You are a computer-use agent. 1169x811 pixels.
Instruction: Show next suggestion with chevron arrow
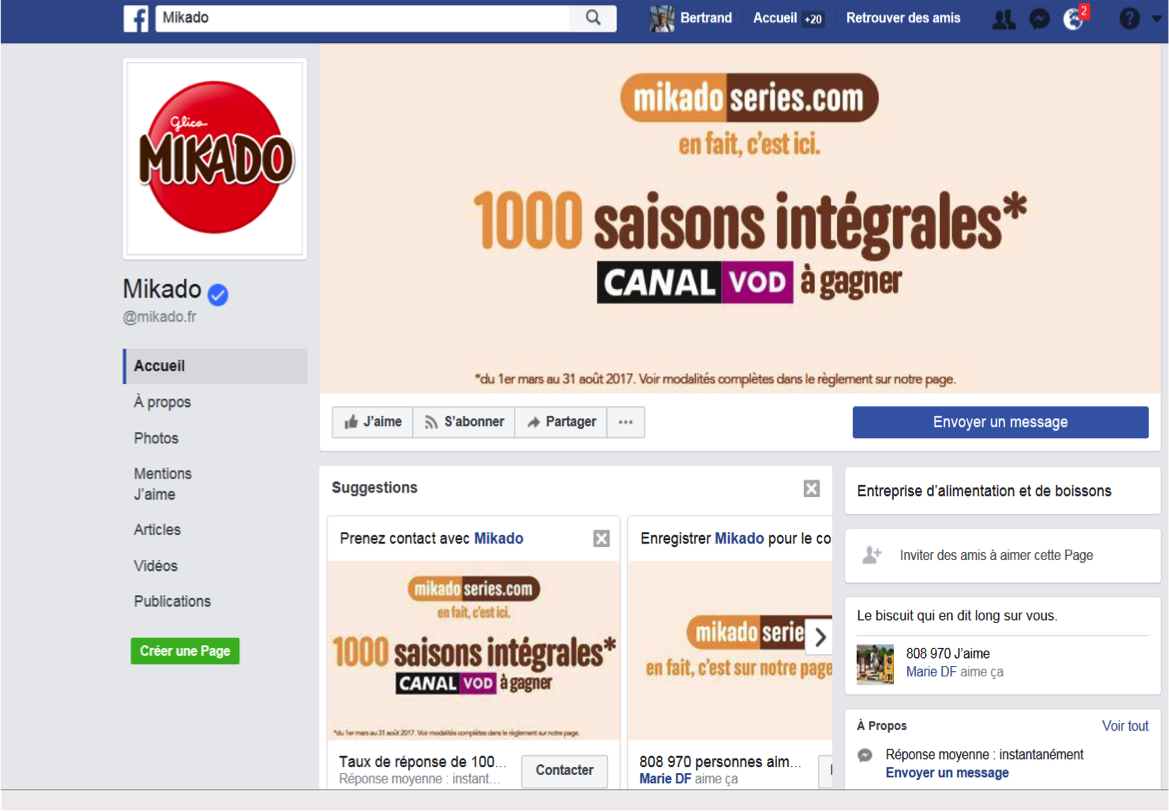[x=819, y=637]
